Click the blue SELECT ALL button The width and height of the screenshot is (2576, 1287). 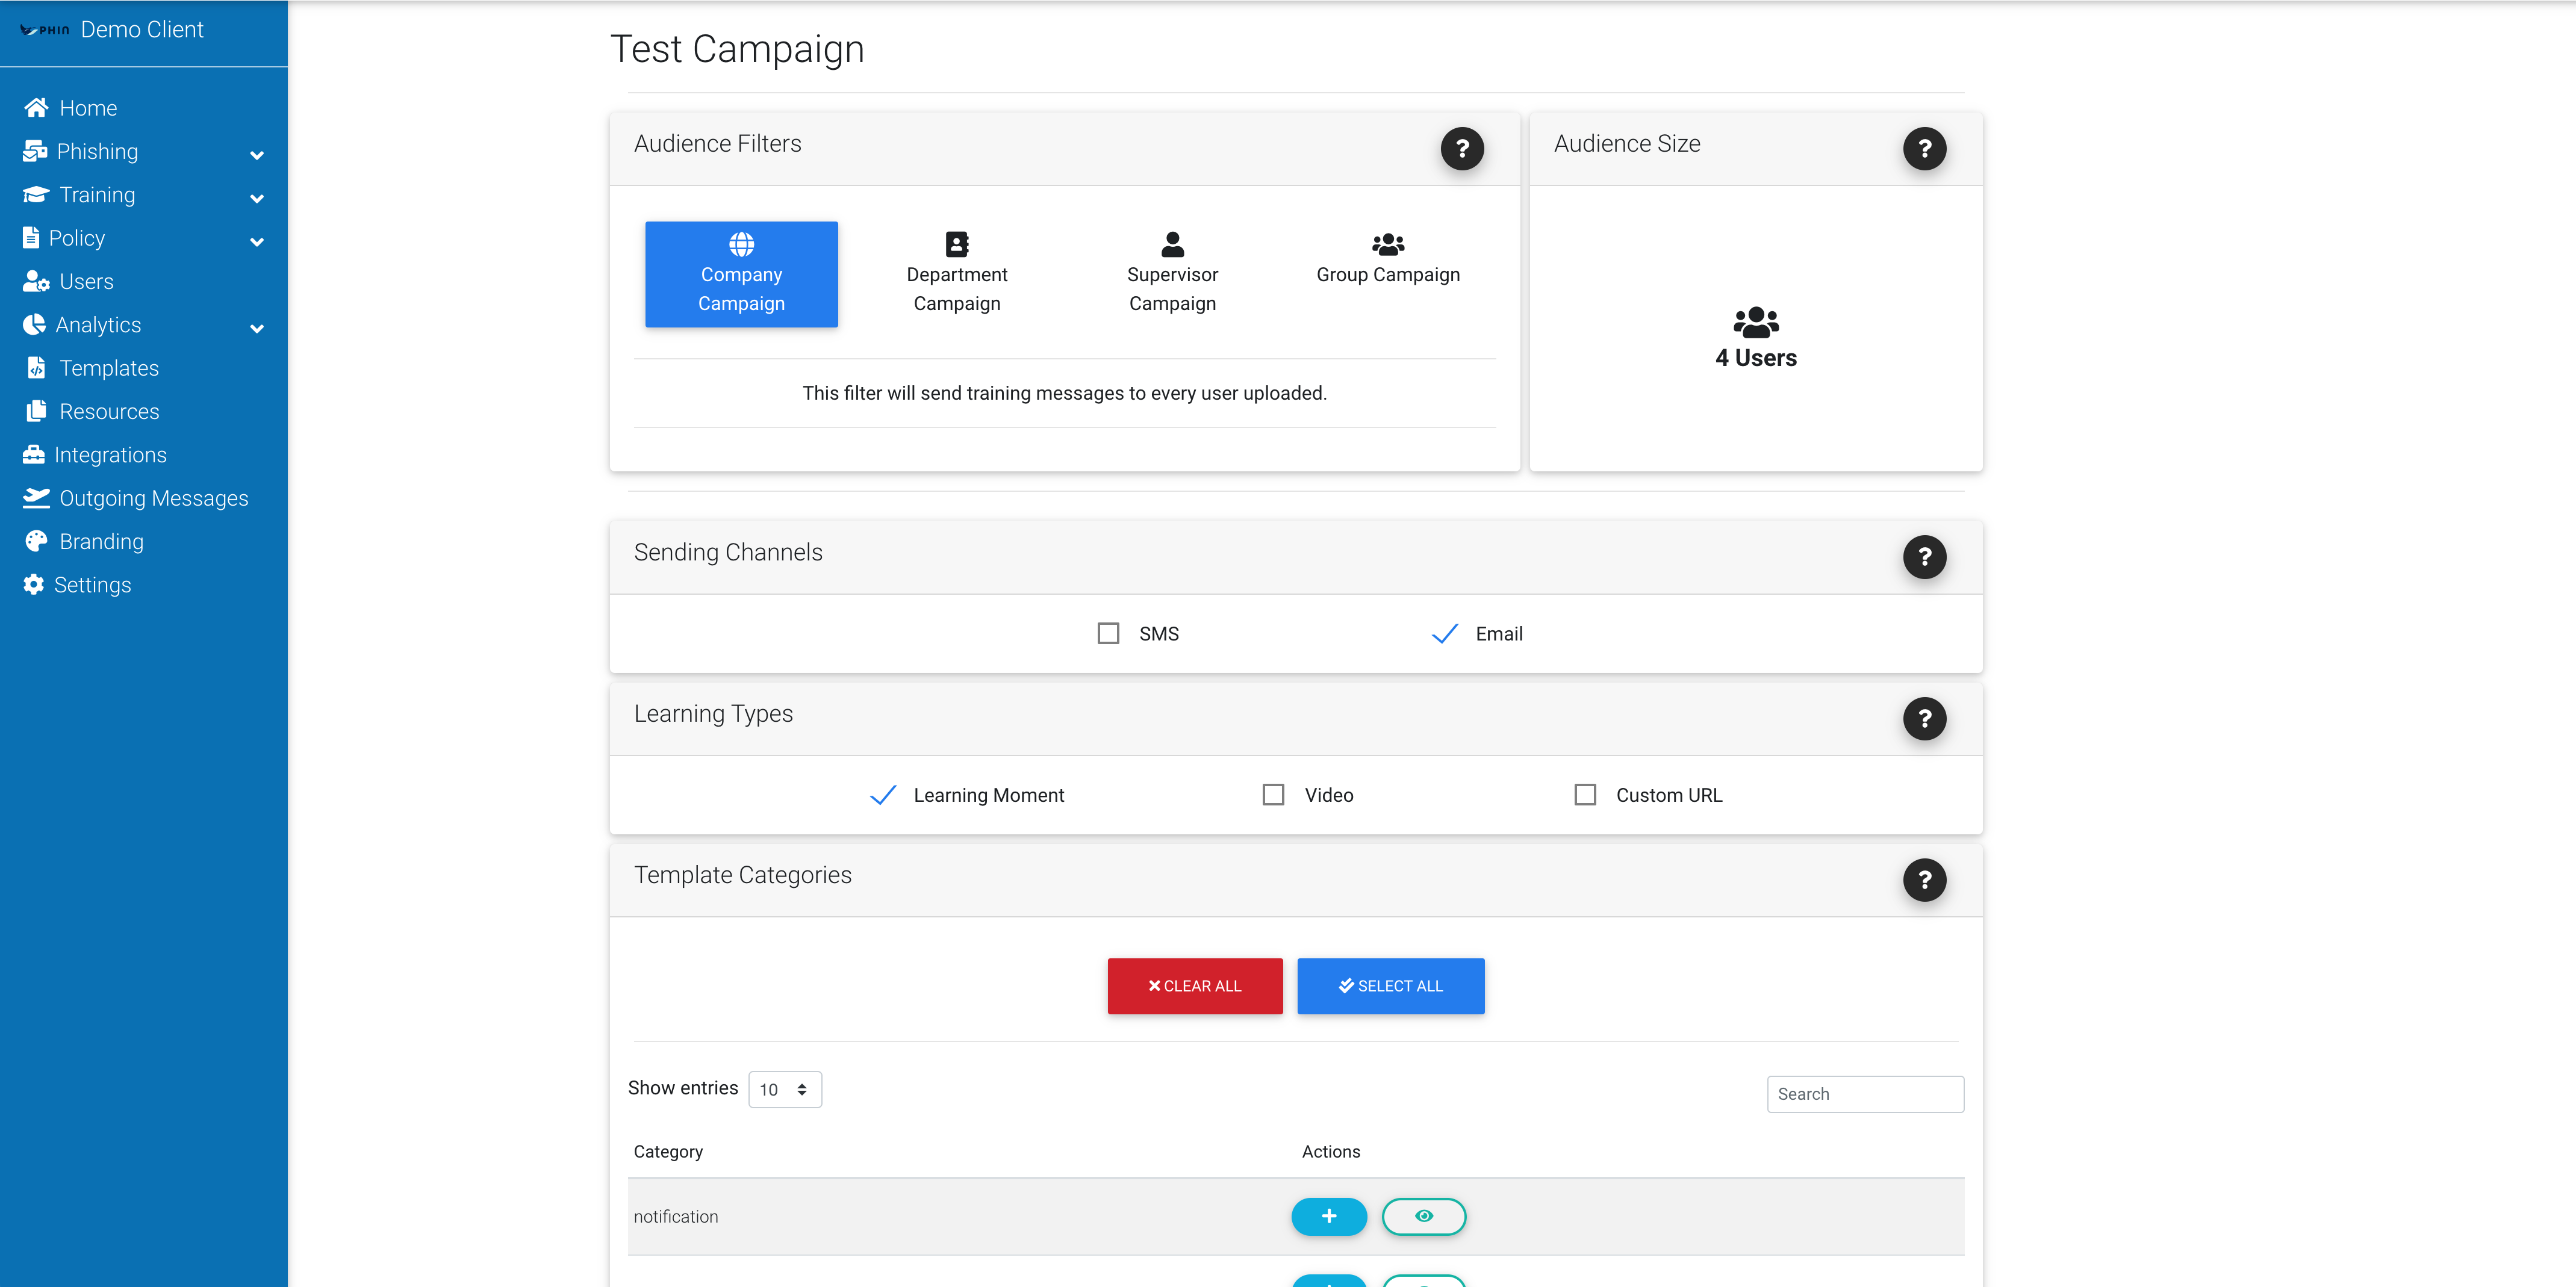coord(1391,986)
